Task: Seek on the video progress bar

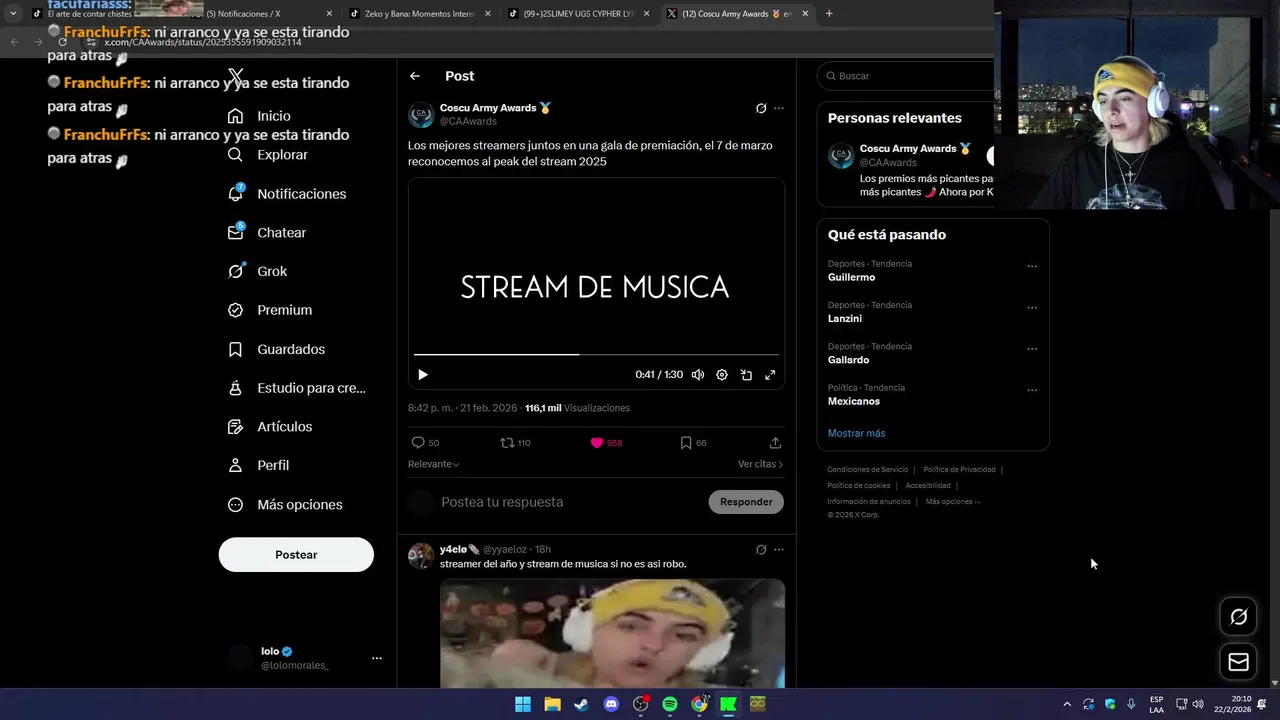Action: (x=596, y=354)
